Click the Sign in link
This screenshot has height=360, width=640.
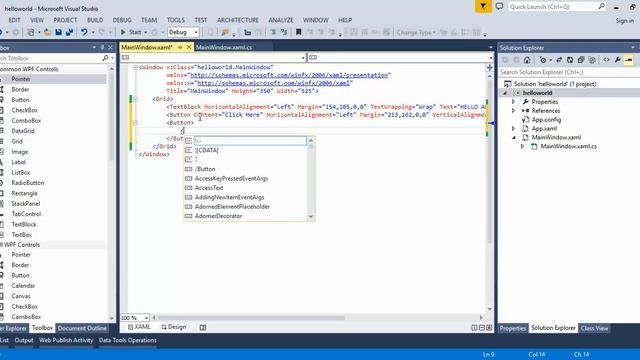point(624,20)
